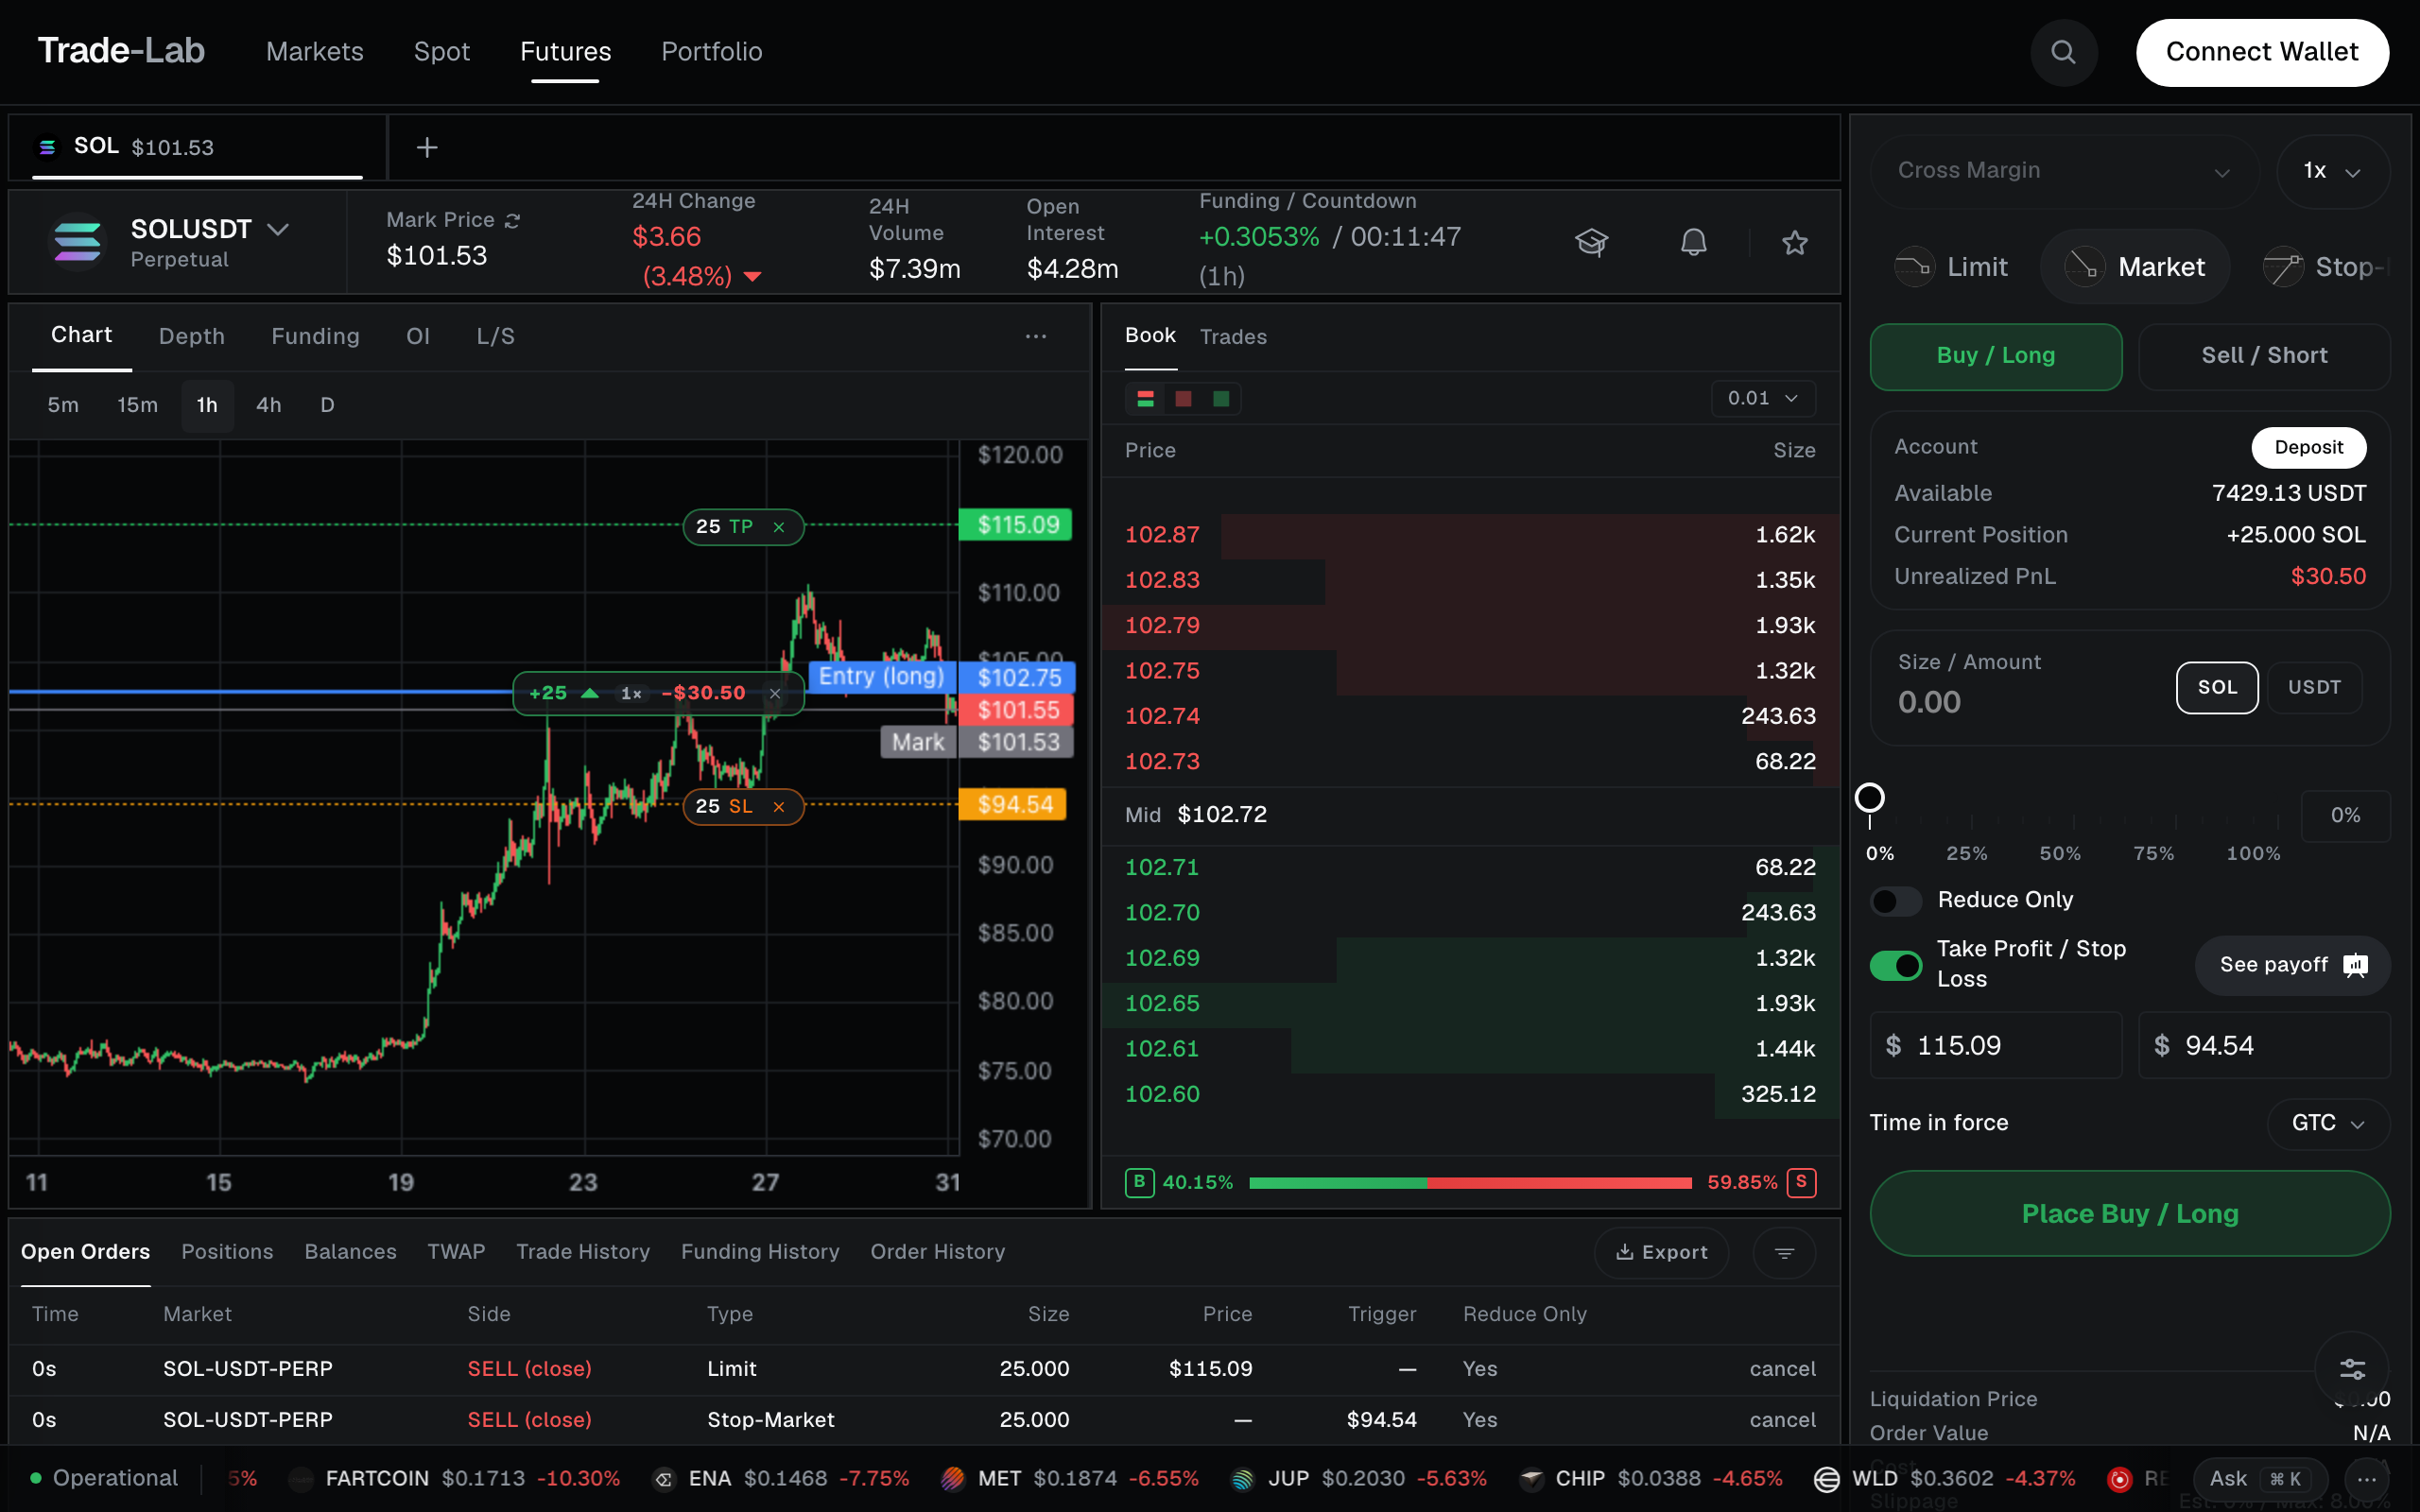Close the +25 position marker on chart
2420x1512 pixels.
click(775, 693)
